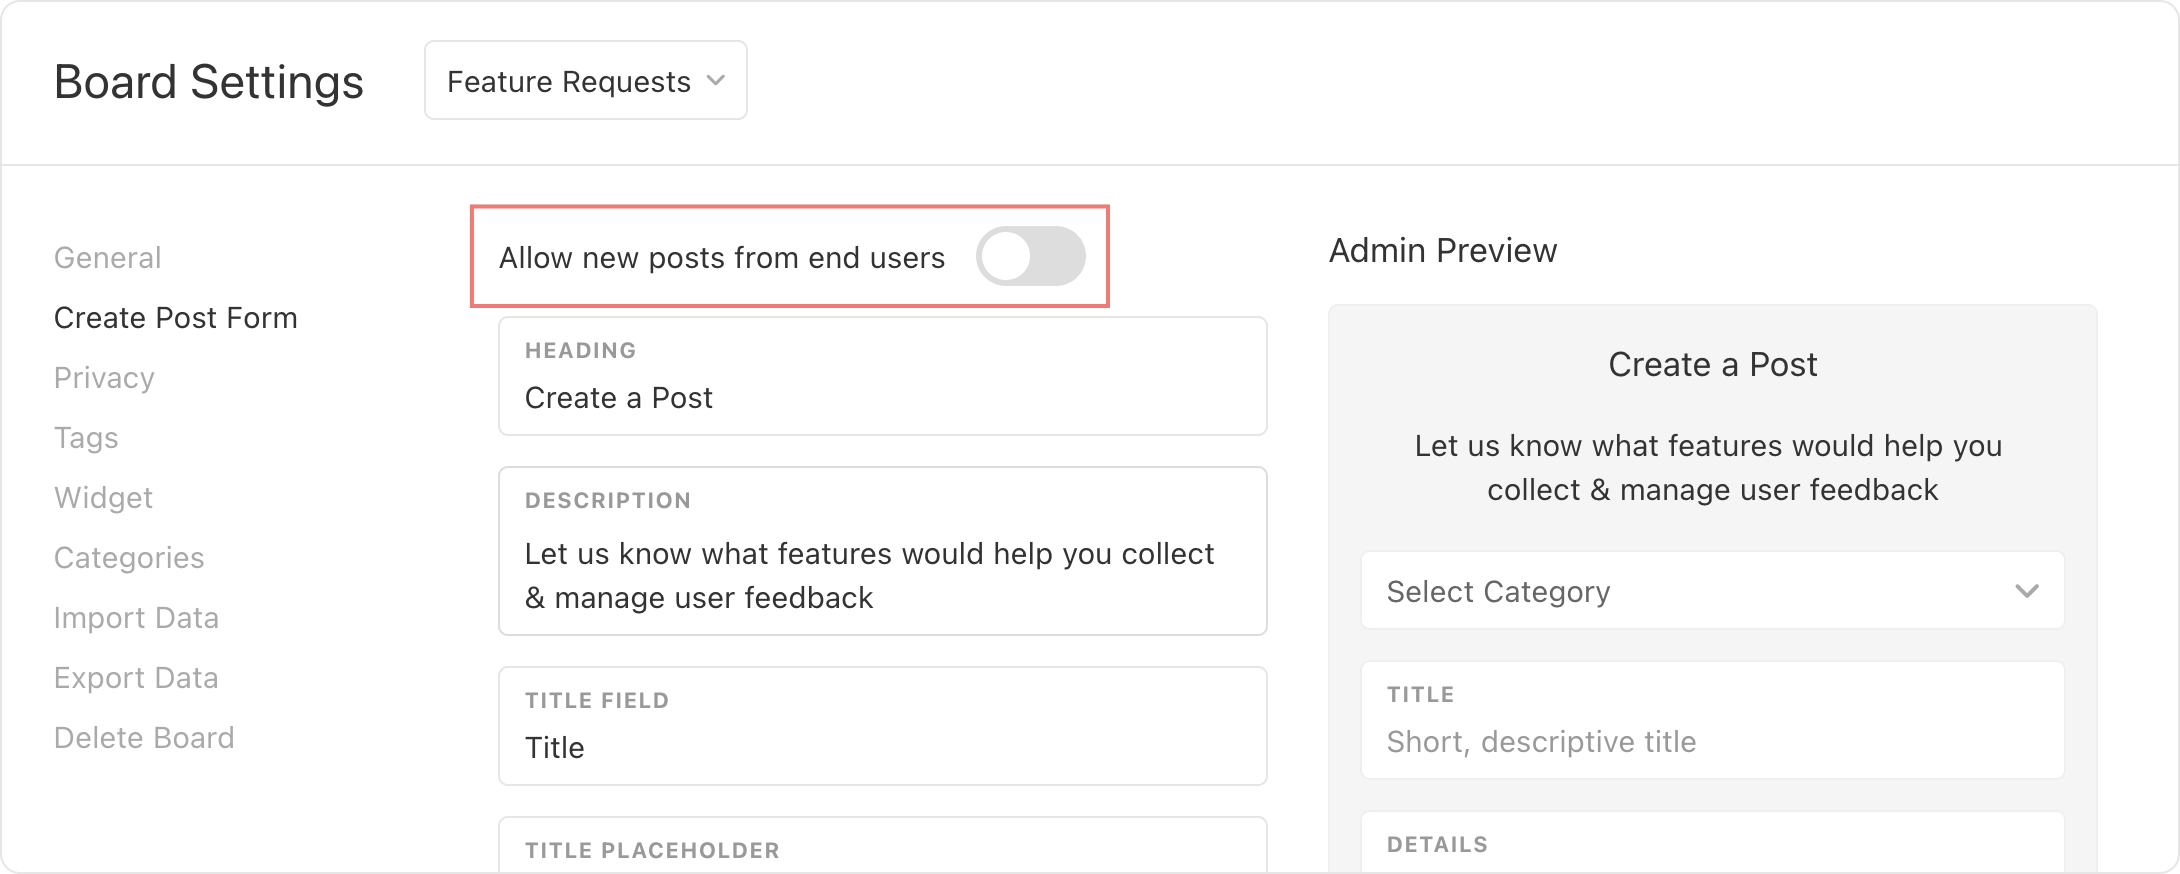Open the General settings section
This screenshot has height=874, width=2180.
107,258
